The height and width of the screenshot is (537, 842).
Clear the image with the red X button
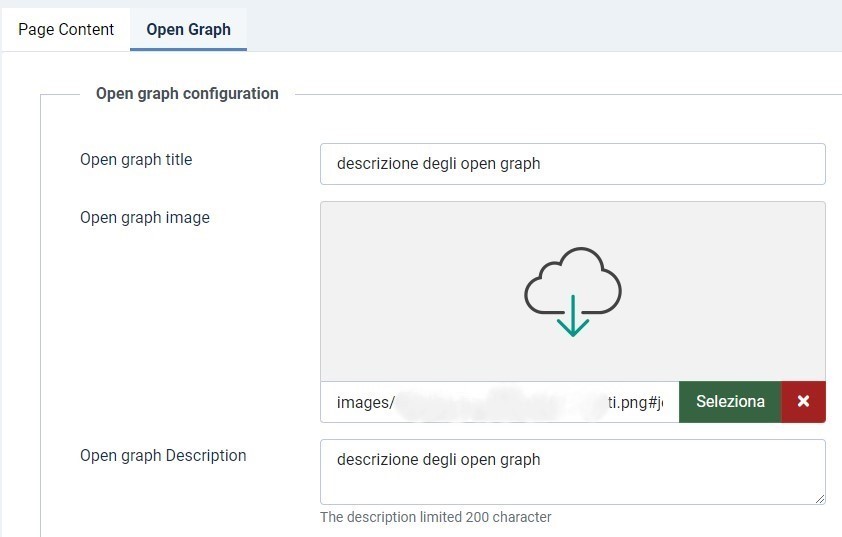(x=803, y=402)
